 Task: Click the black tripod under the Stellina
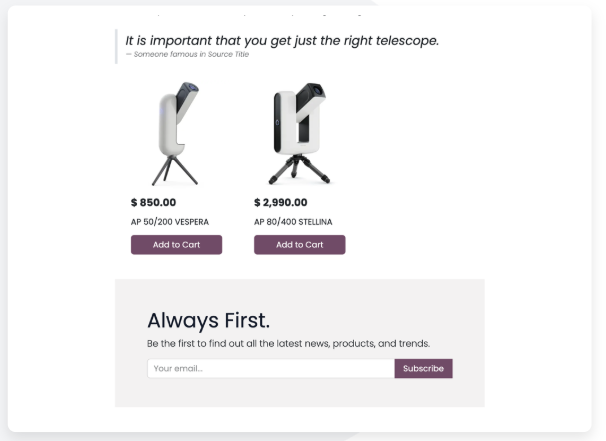[x=301, y=168]
